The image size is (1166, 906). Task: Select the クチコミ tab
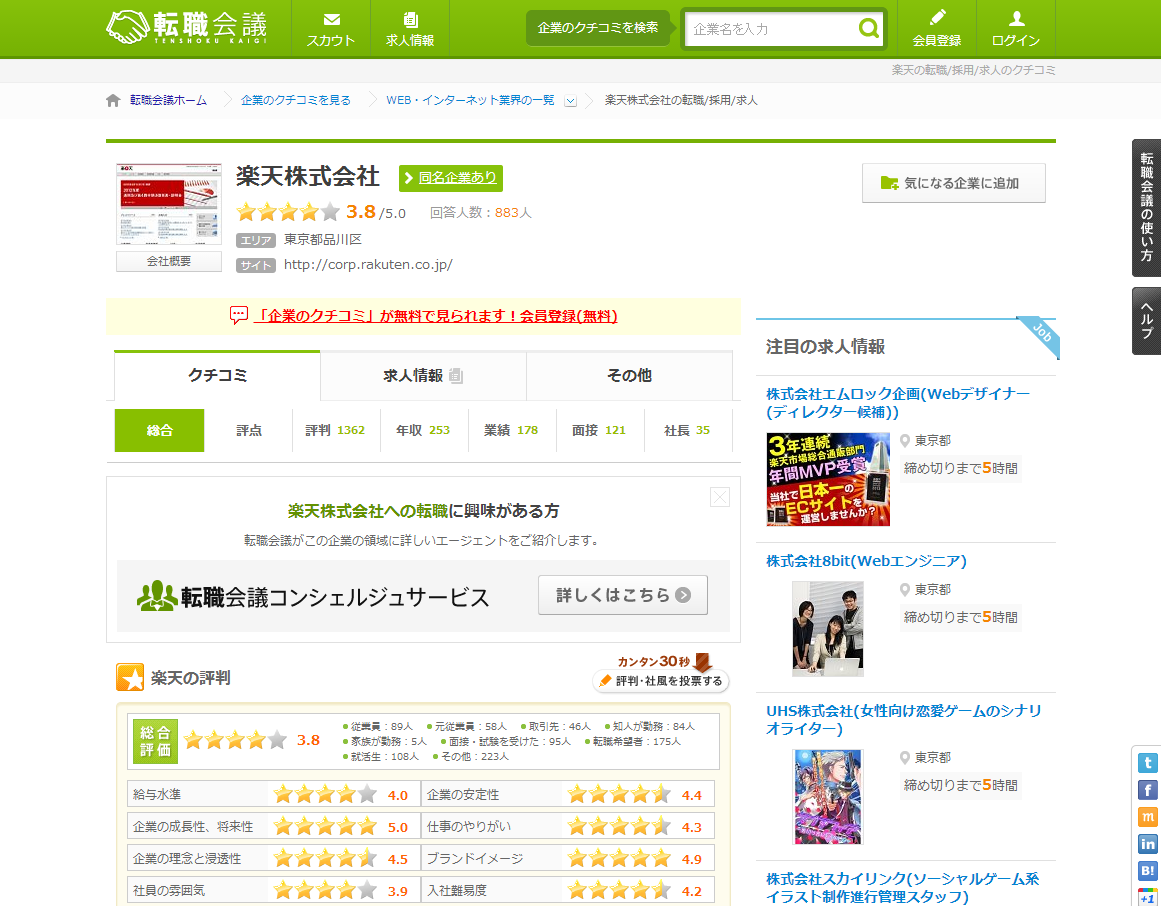(217, 376)
